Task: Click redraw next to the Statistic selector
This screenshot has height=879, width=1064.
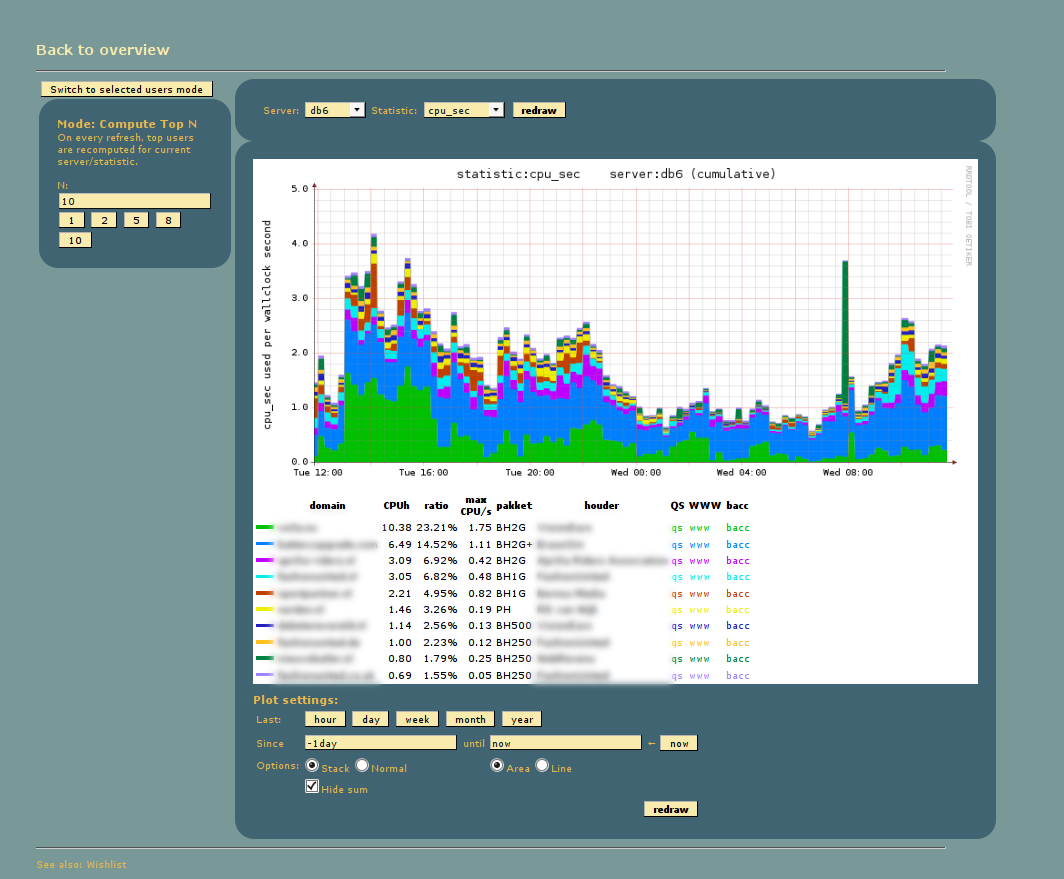Action: (x=538, y=110)
